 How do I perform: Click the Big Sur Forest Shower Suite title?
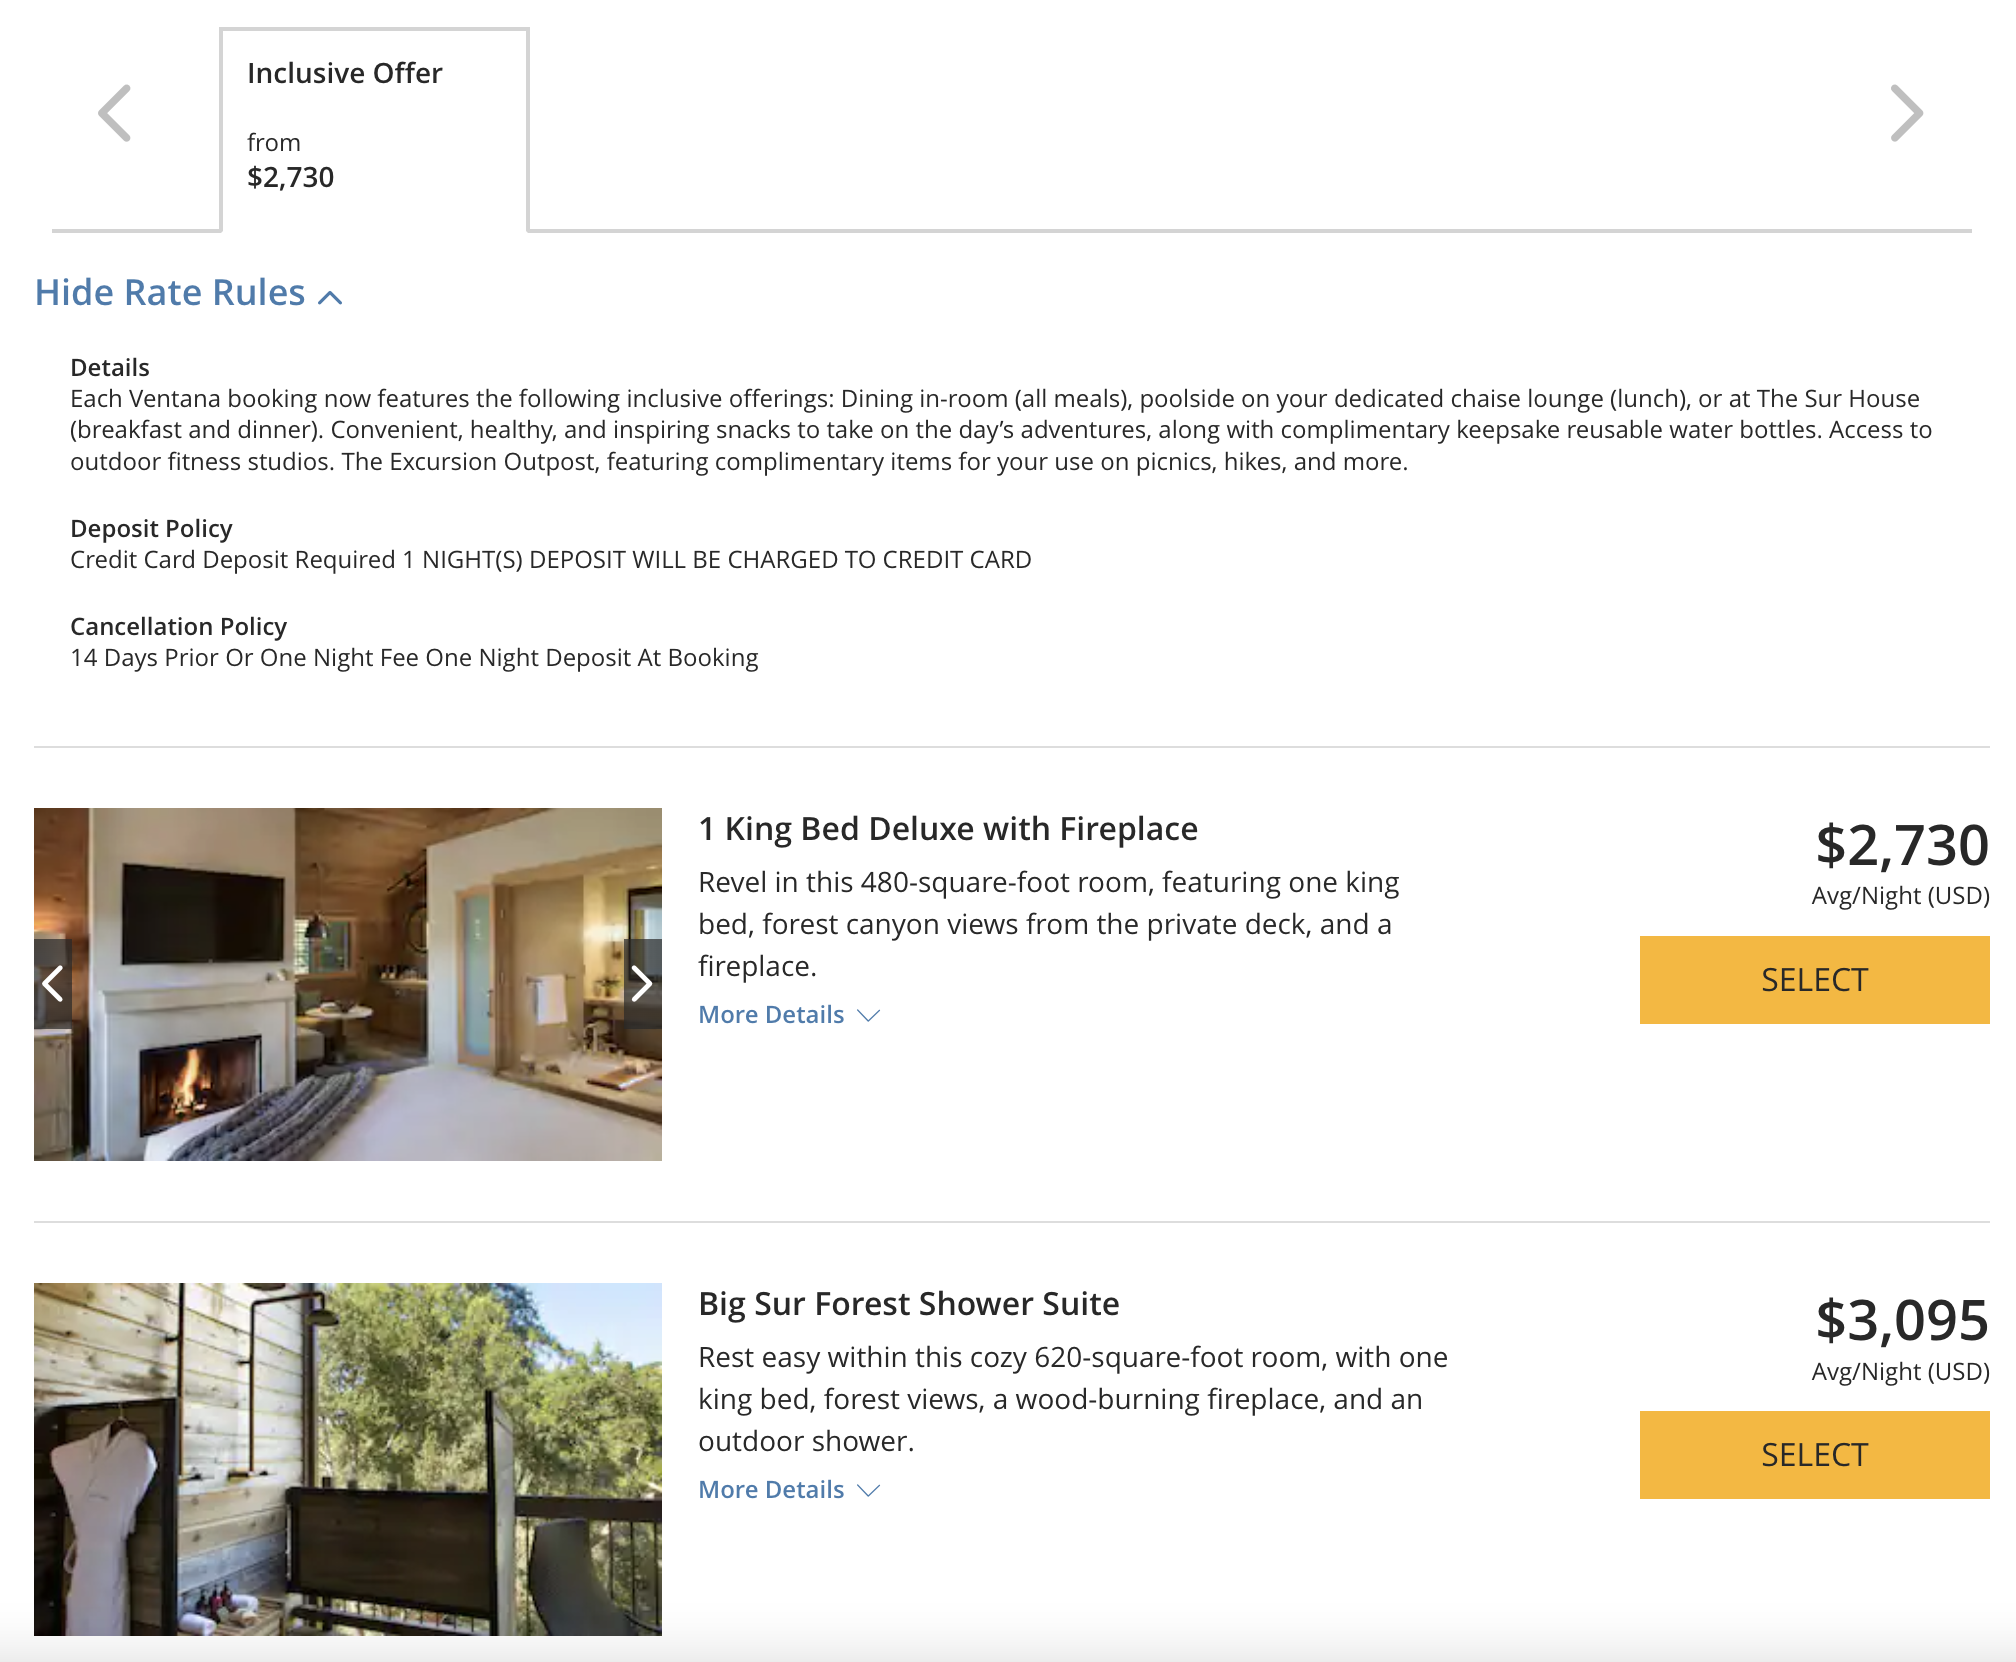pyautogui.click(x=908, y=1304)
